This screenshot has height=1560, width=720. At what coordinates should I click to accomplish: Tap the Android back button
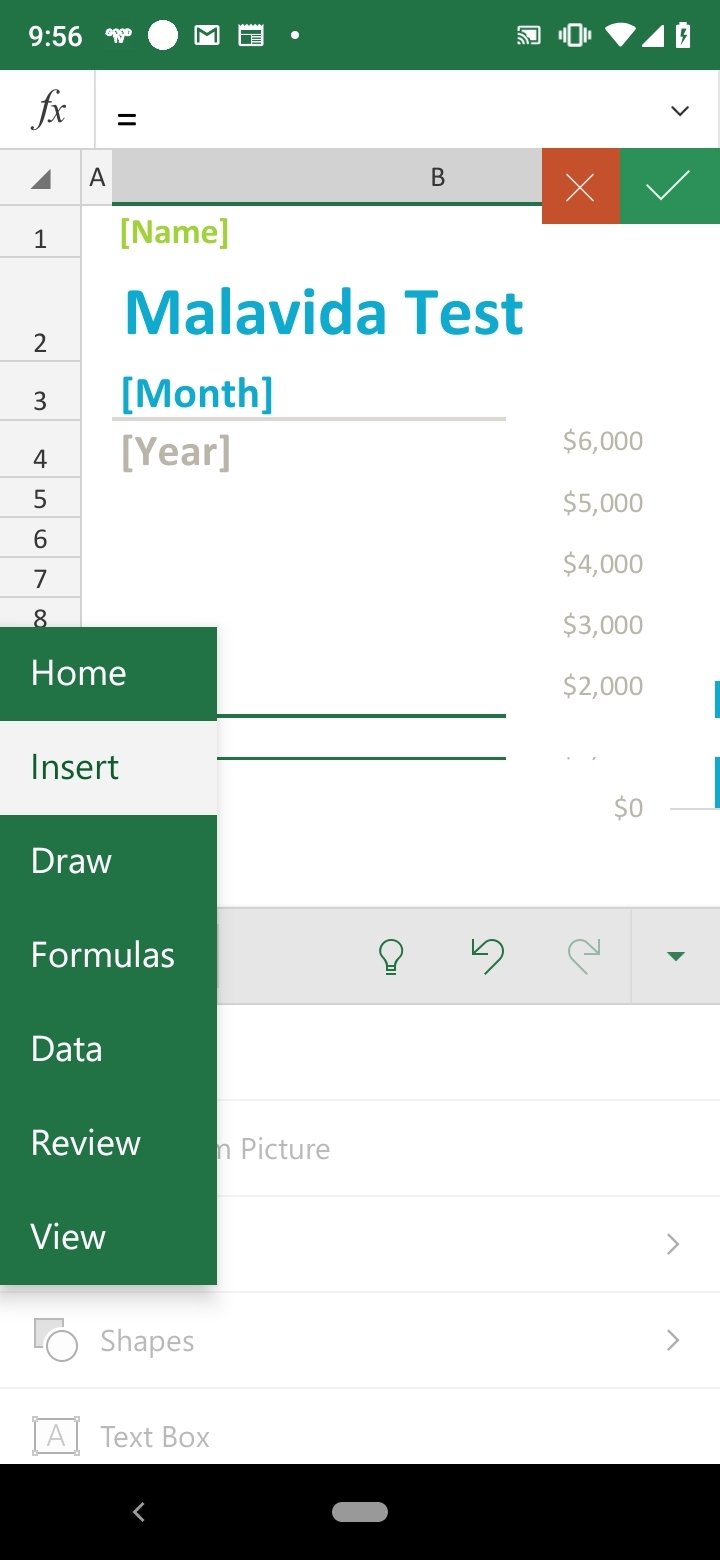139,1512
